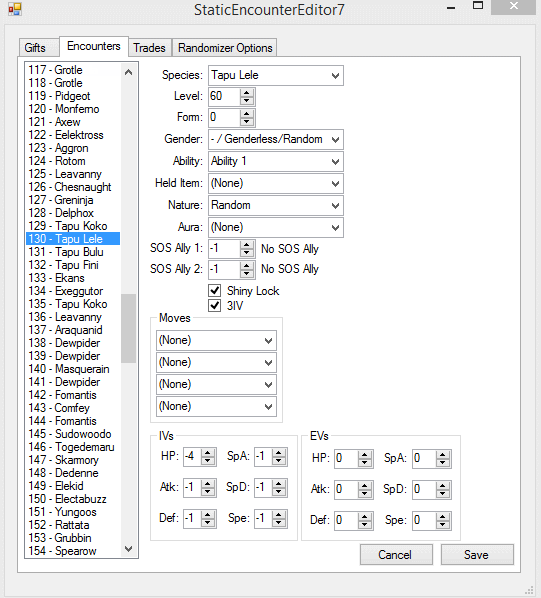The width and height of the screenshot is (541, 598).
Task: Open the second Moves dropdown
Action: click(216, 362)
